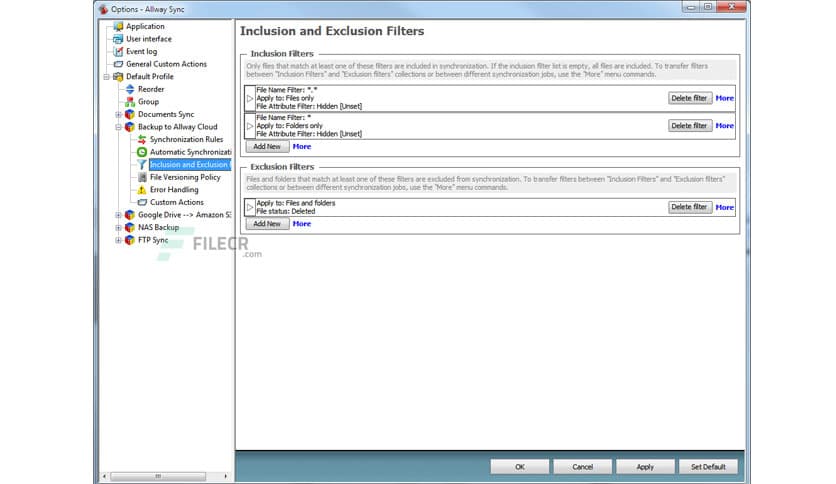
Task: Delete the Deleted status exclusion filter
Action: [689, 207]
